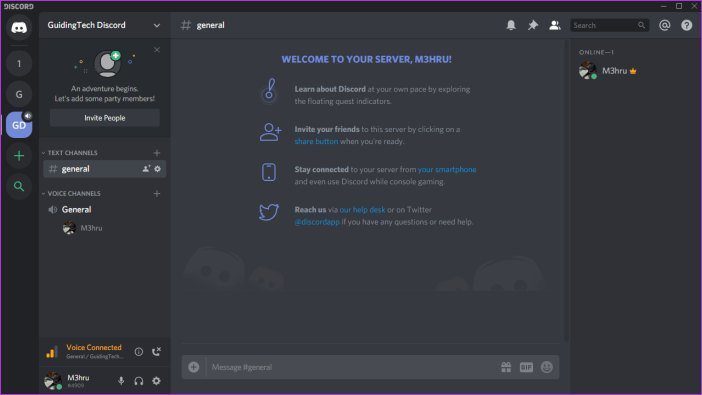
Task: Open our help desk link
Action: (362, 210)
